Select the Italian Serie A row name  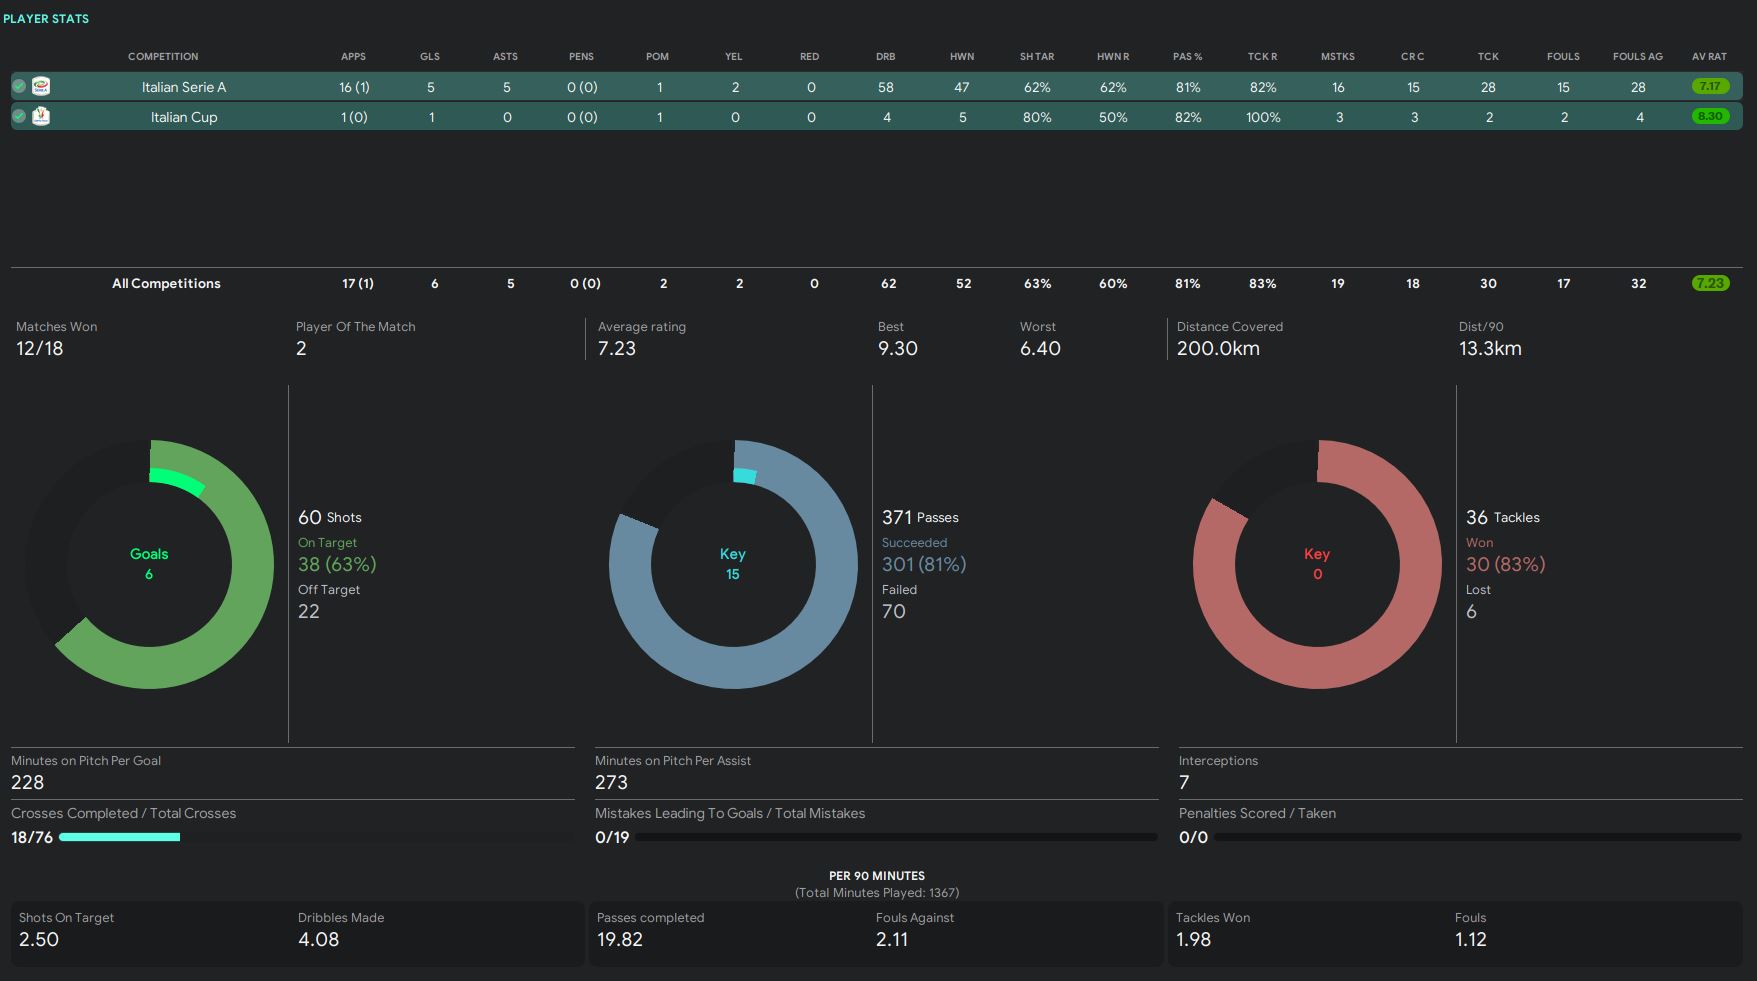[x=184, y=87]
